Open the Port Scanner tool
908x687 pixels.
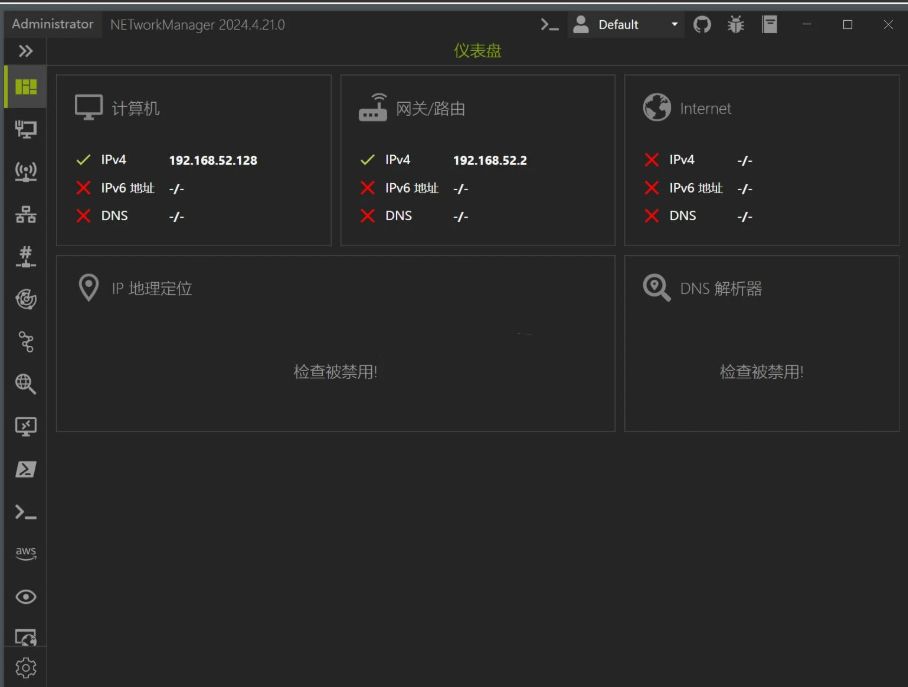pos(25,256)
